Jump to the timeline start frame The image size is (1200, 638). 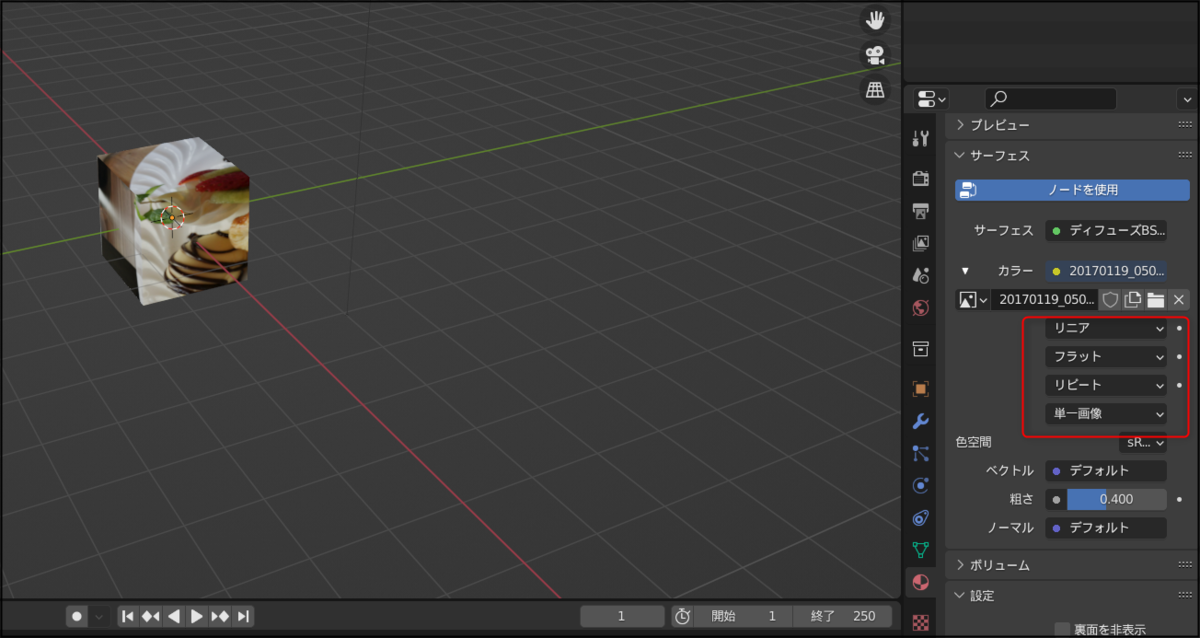[x=128, y=616]
